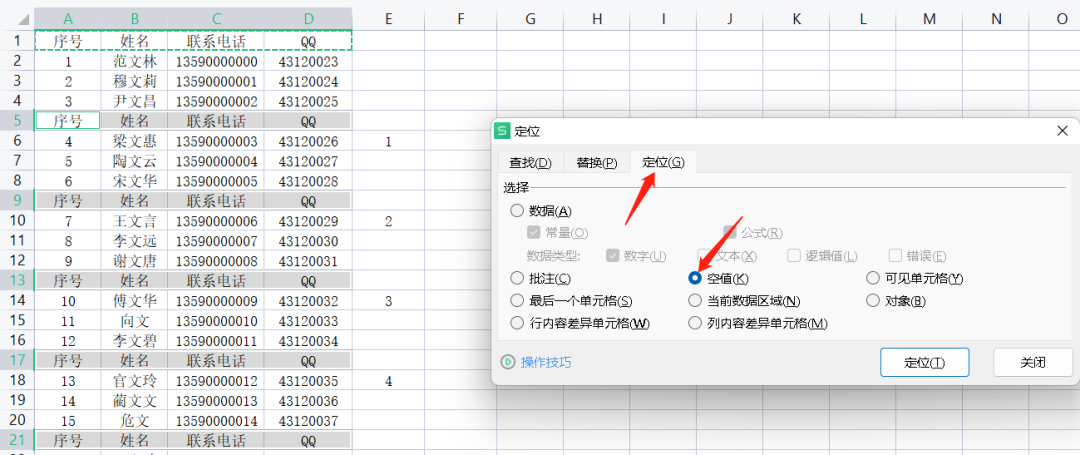This screenshot has height=455, width=1080.
Task: Select row 13 header
Action: 17,281
